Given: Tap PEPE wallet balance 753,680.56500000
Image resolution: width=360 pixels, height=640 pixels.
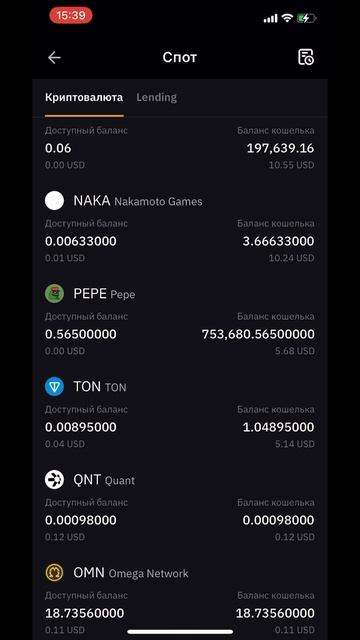Looking at the screenshot, I should click(258, 334).
